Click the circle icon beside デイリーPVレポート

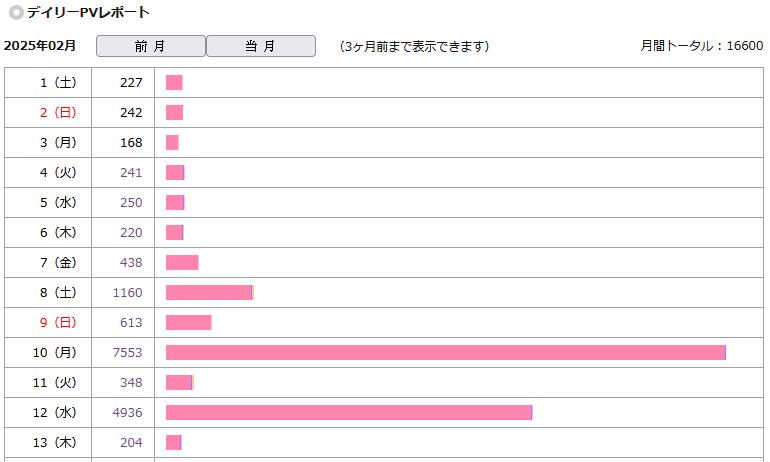click(16, 12)
